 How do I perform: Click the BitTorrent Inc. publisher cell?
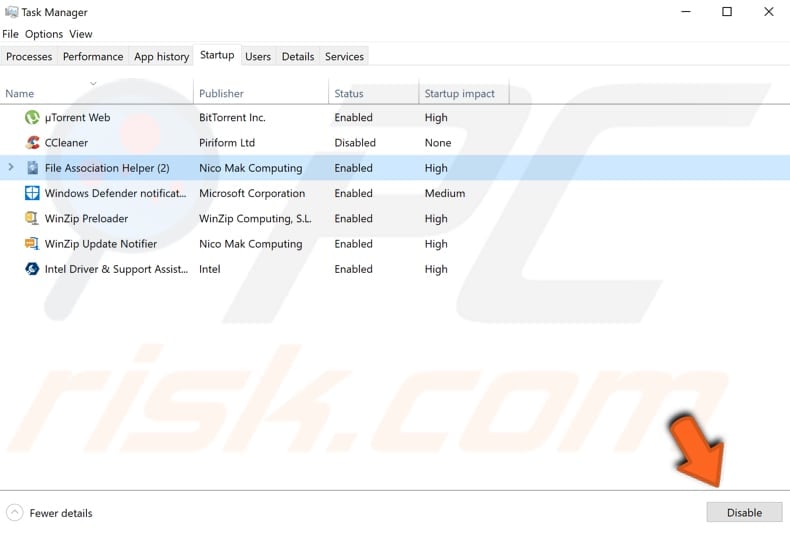232,117
